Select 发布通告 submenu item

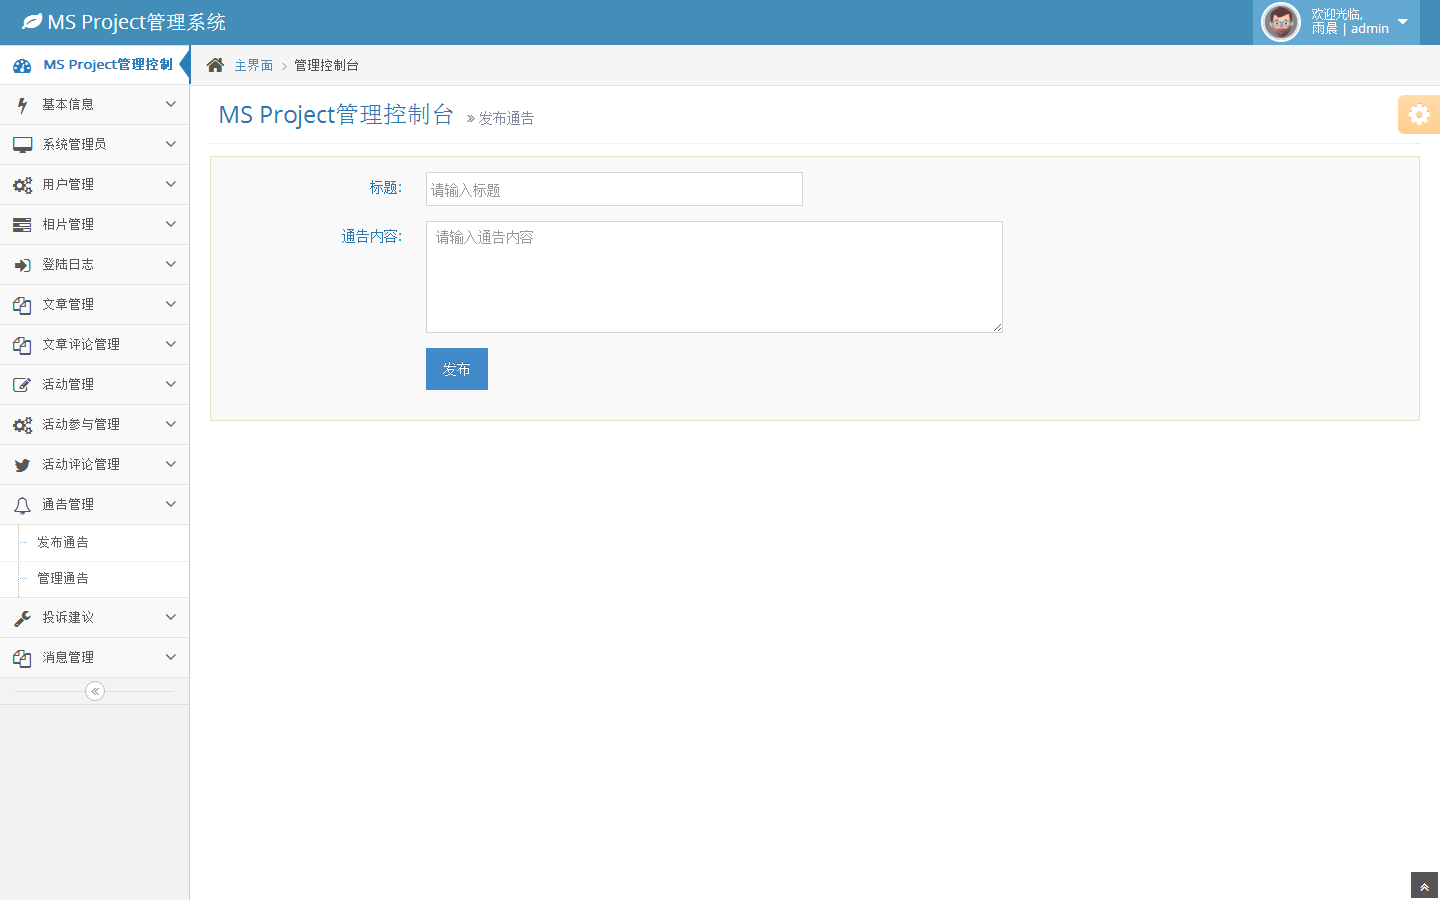coord(63,542)
